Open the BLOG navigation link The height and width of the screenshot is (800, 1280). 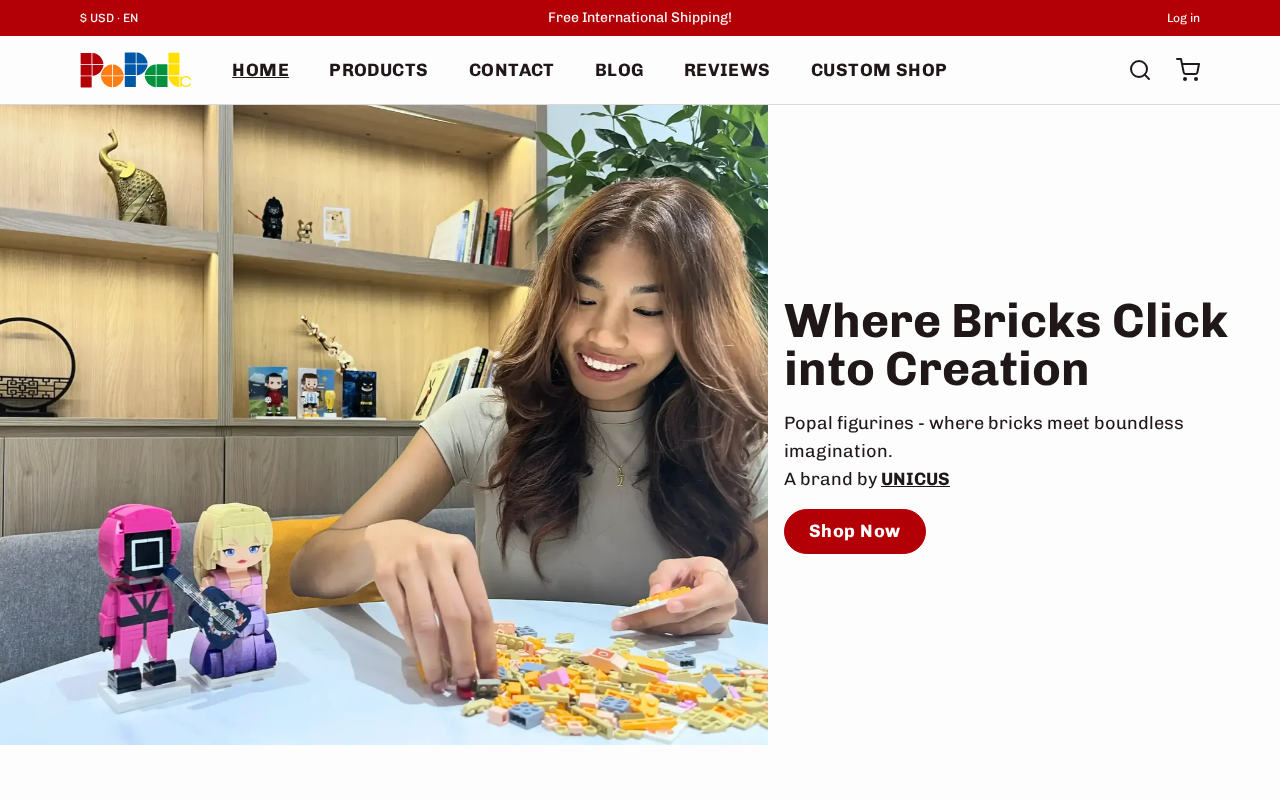point(619,70)
